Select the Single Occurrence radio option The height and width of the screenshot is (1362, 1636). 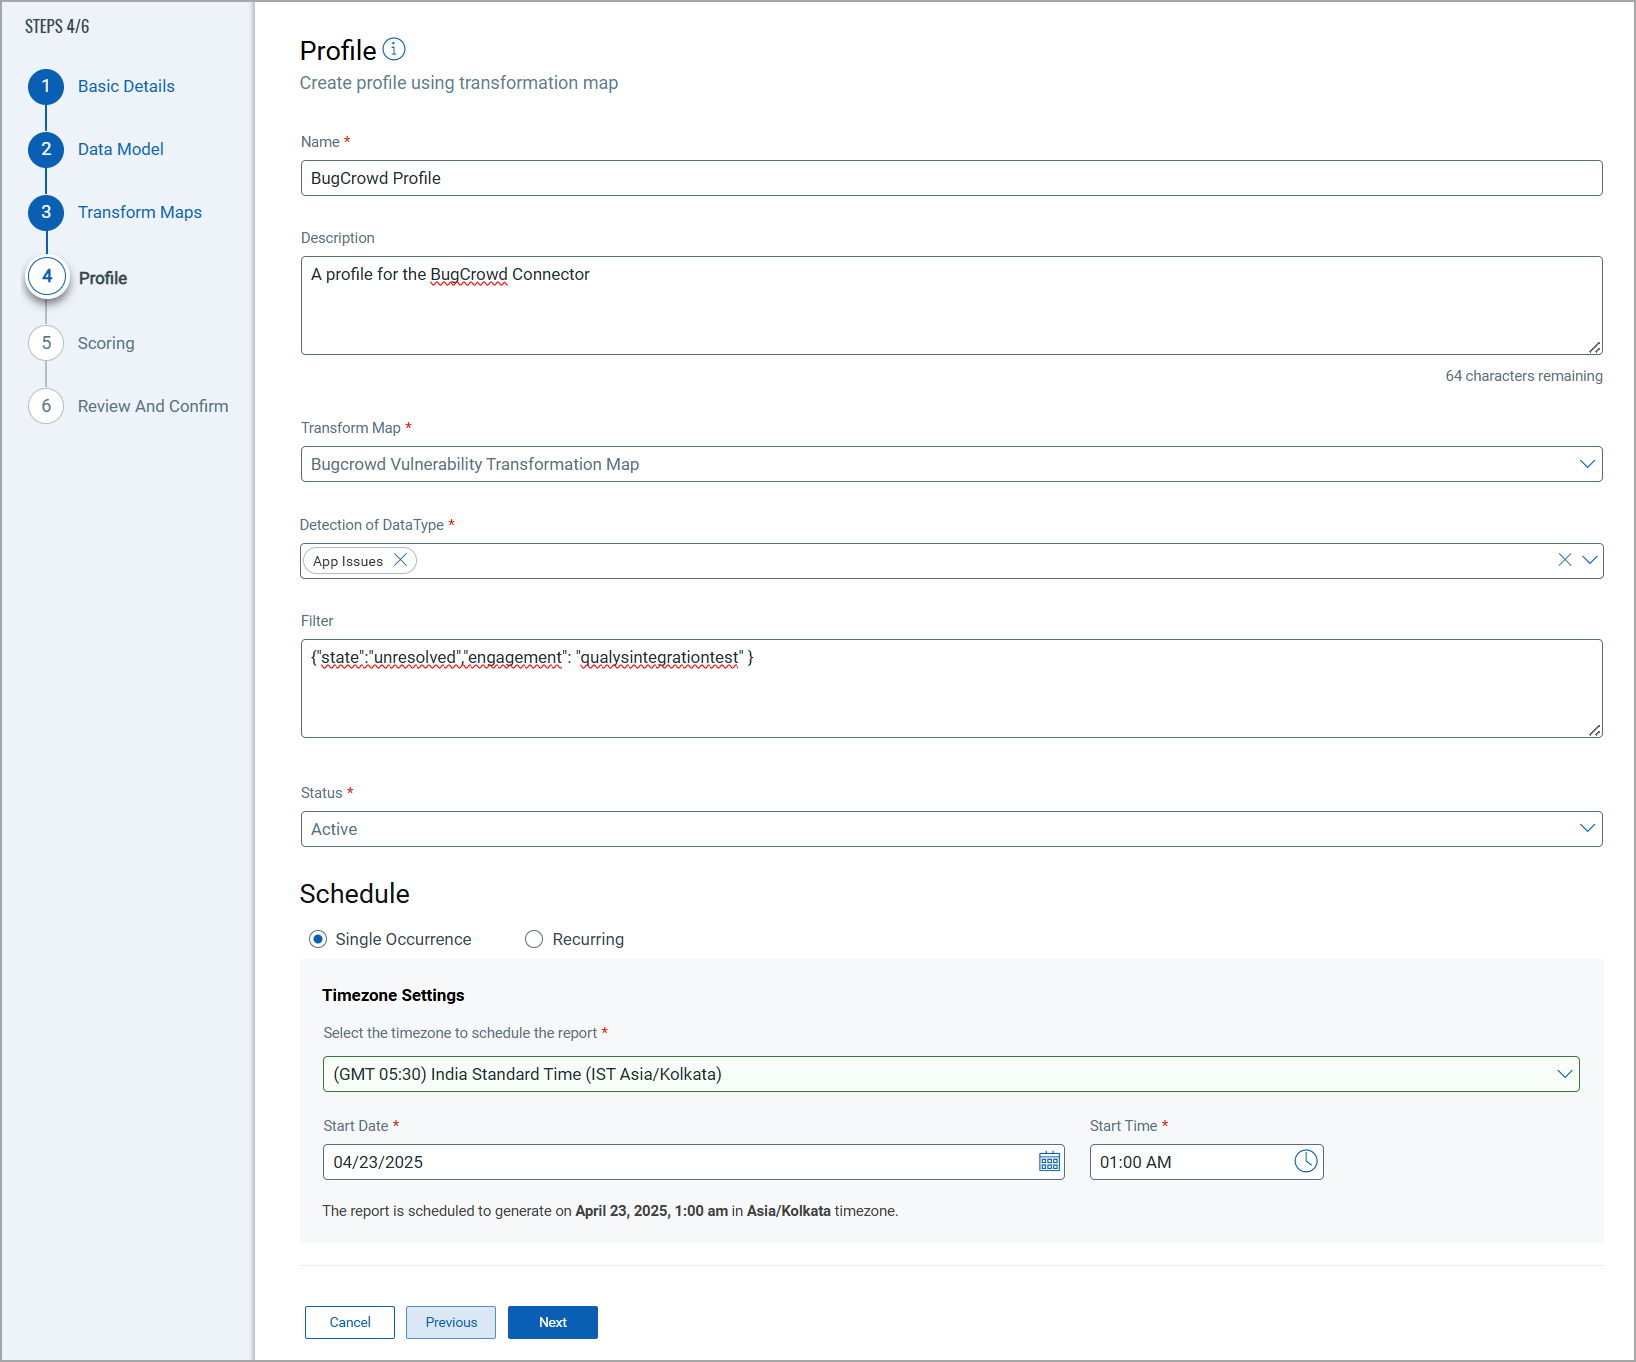click(x=318, y=939)
